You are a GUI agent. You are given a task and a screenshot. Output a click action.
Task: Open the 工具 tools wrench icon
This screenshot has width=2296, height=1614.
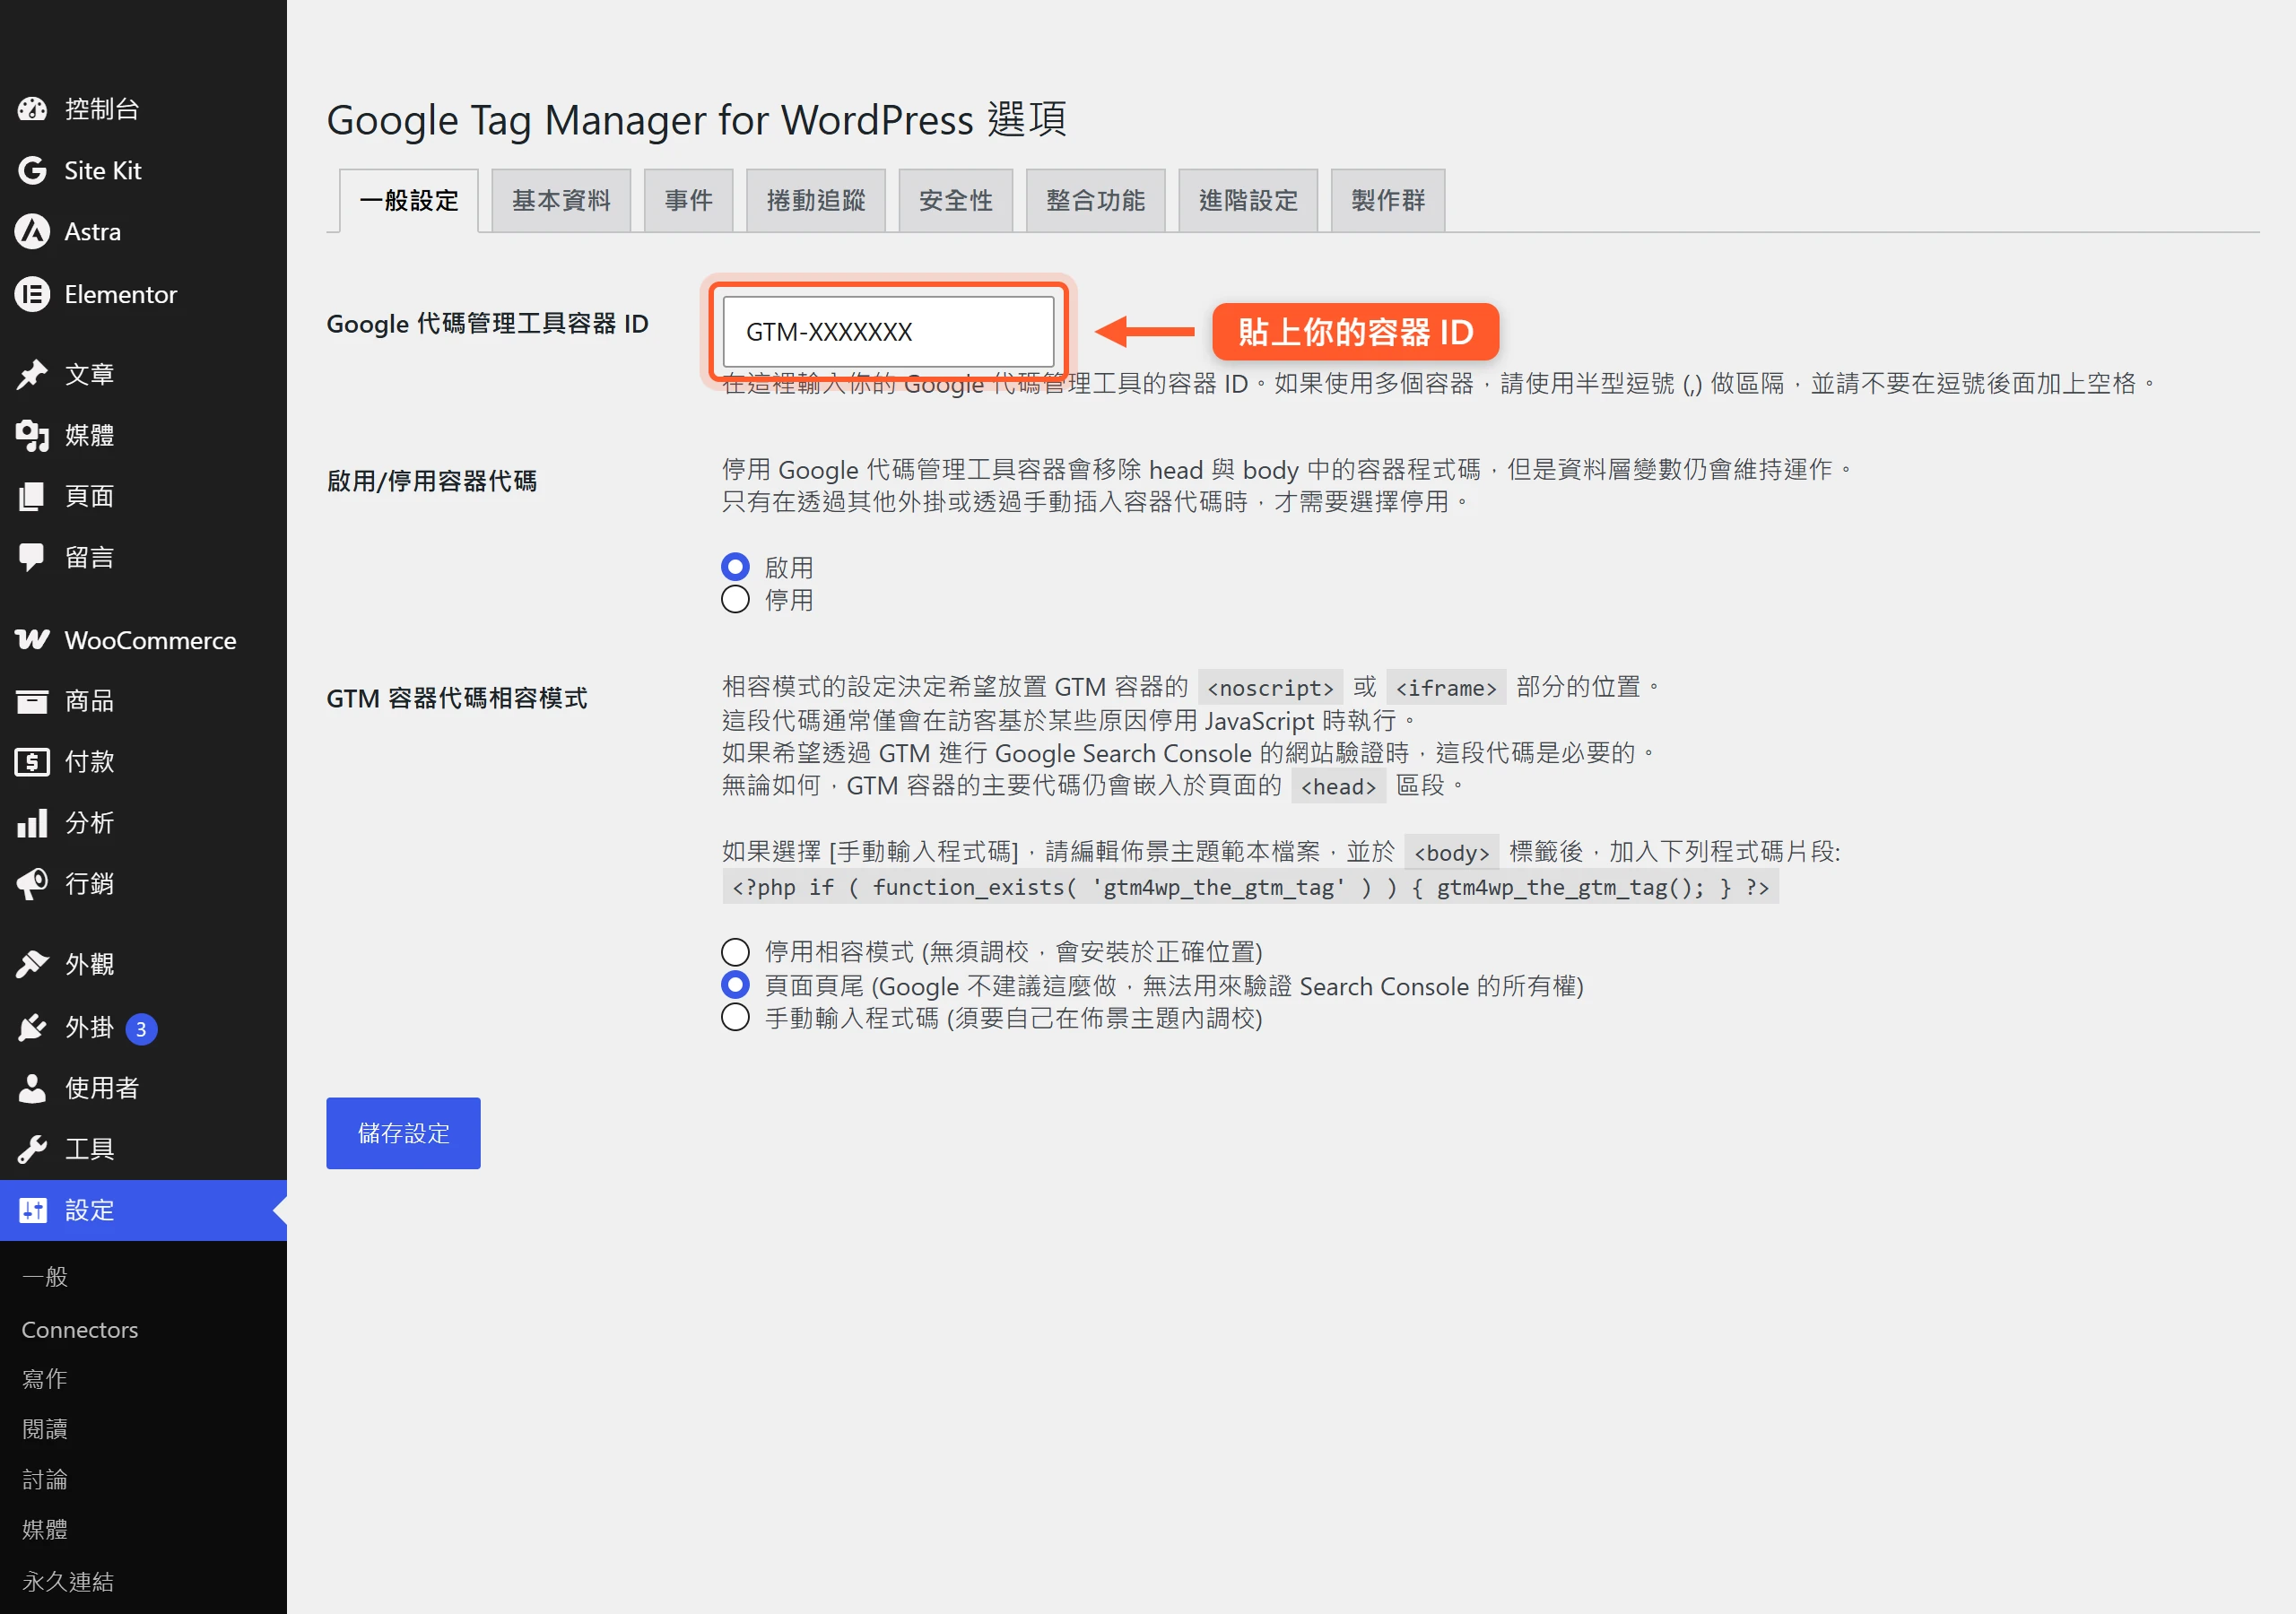(32, 1149)
